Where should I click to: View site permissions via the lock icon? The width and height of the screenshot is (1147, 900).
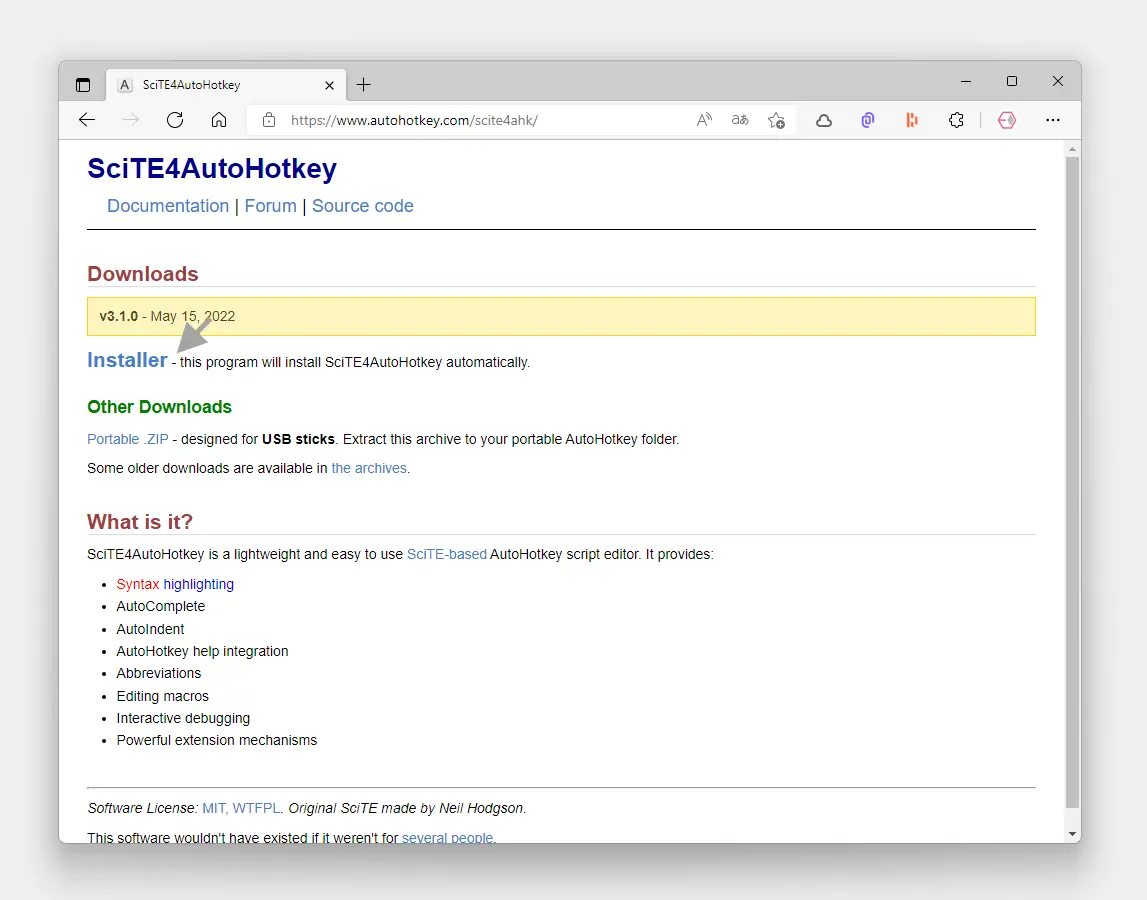click(x=268, y=120)
